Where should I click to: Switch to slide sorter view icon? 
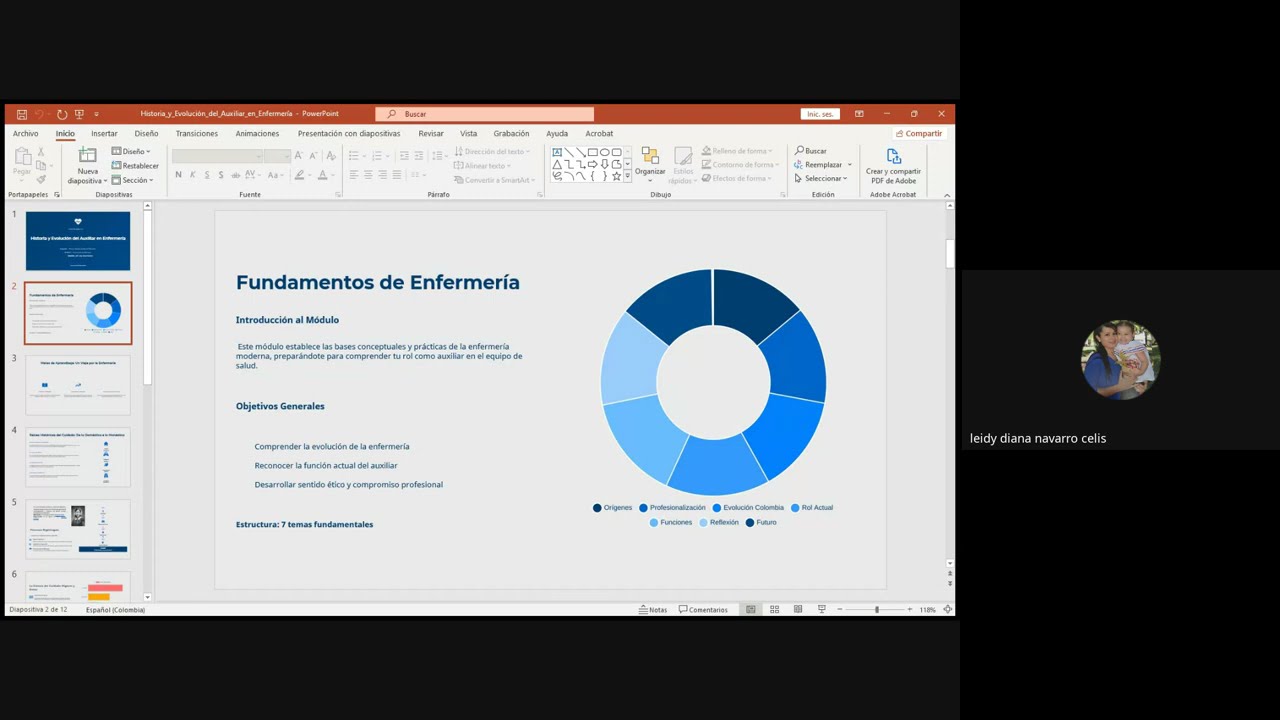click(774, 609)
